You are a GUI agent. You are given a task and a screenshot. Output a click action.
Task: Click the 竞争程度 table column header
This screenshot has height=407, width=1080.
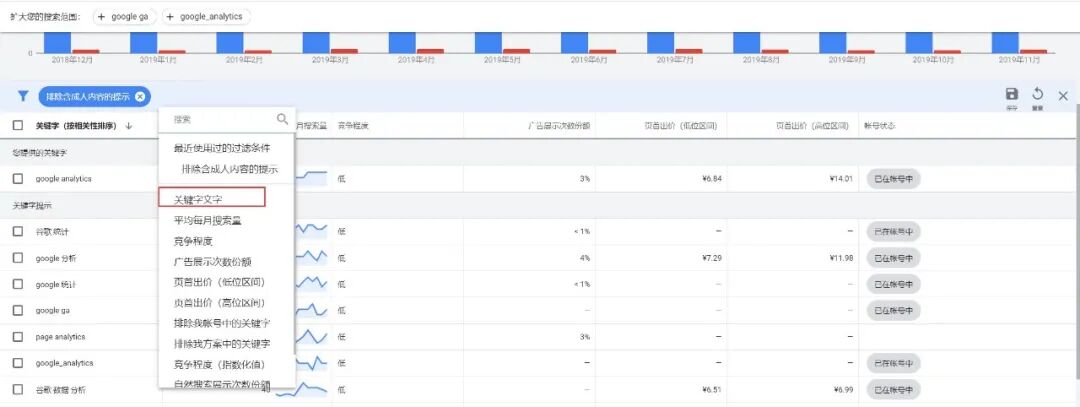(x=353, y=126)
